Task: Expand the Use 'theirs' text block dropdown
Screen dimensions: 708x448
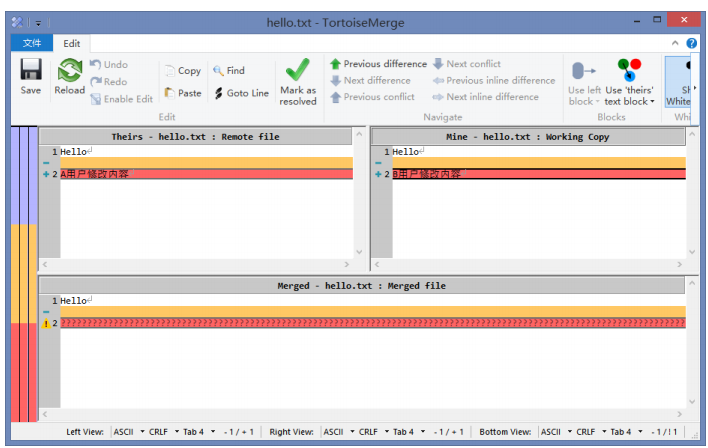Action: click(x=652, y=102)
